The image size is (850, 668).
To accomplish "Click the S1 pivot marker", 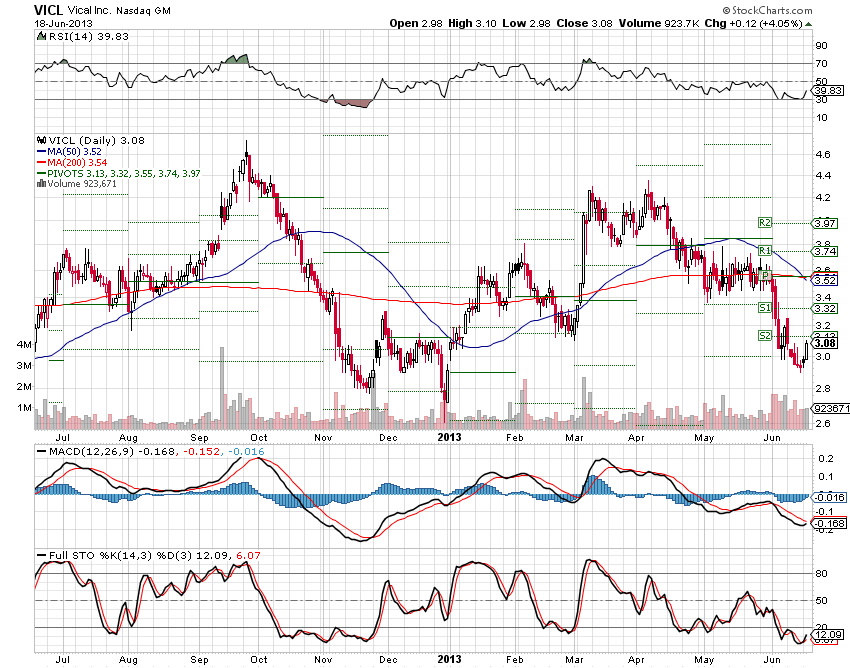I will [x=764, y=308].
